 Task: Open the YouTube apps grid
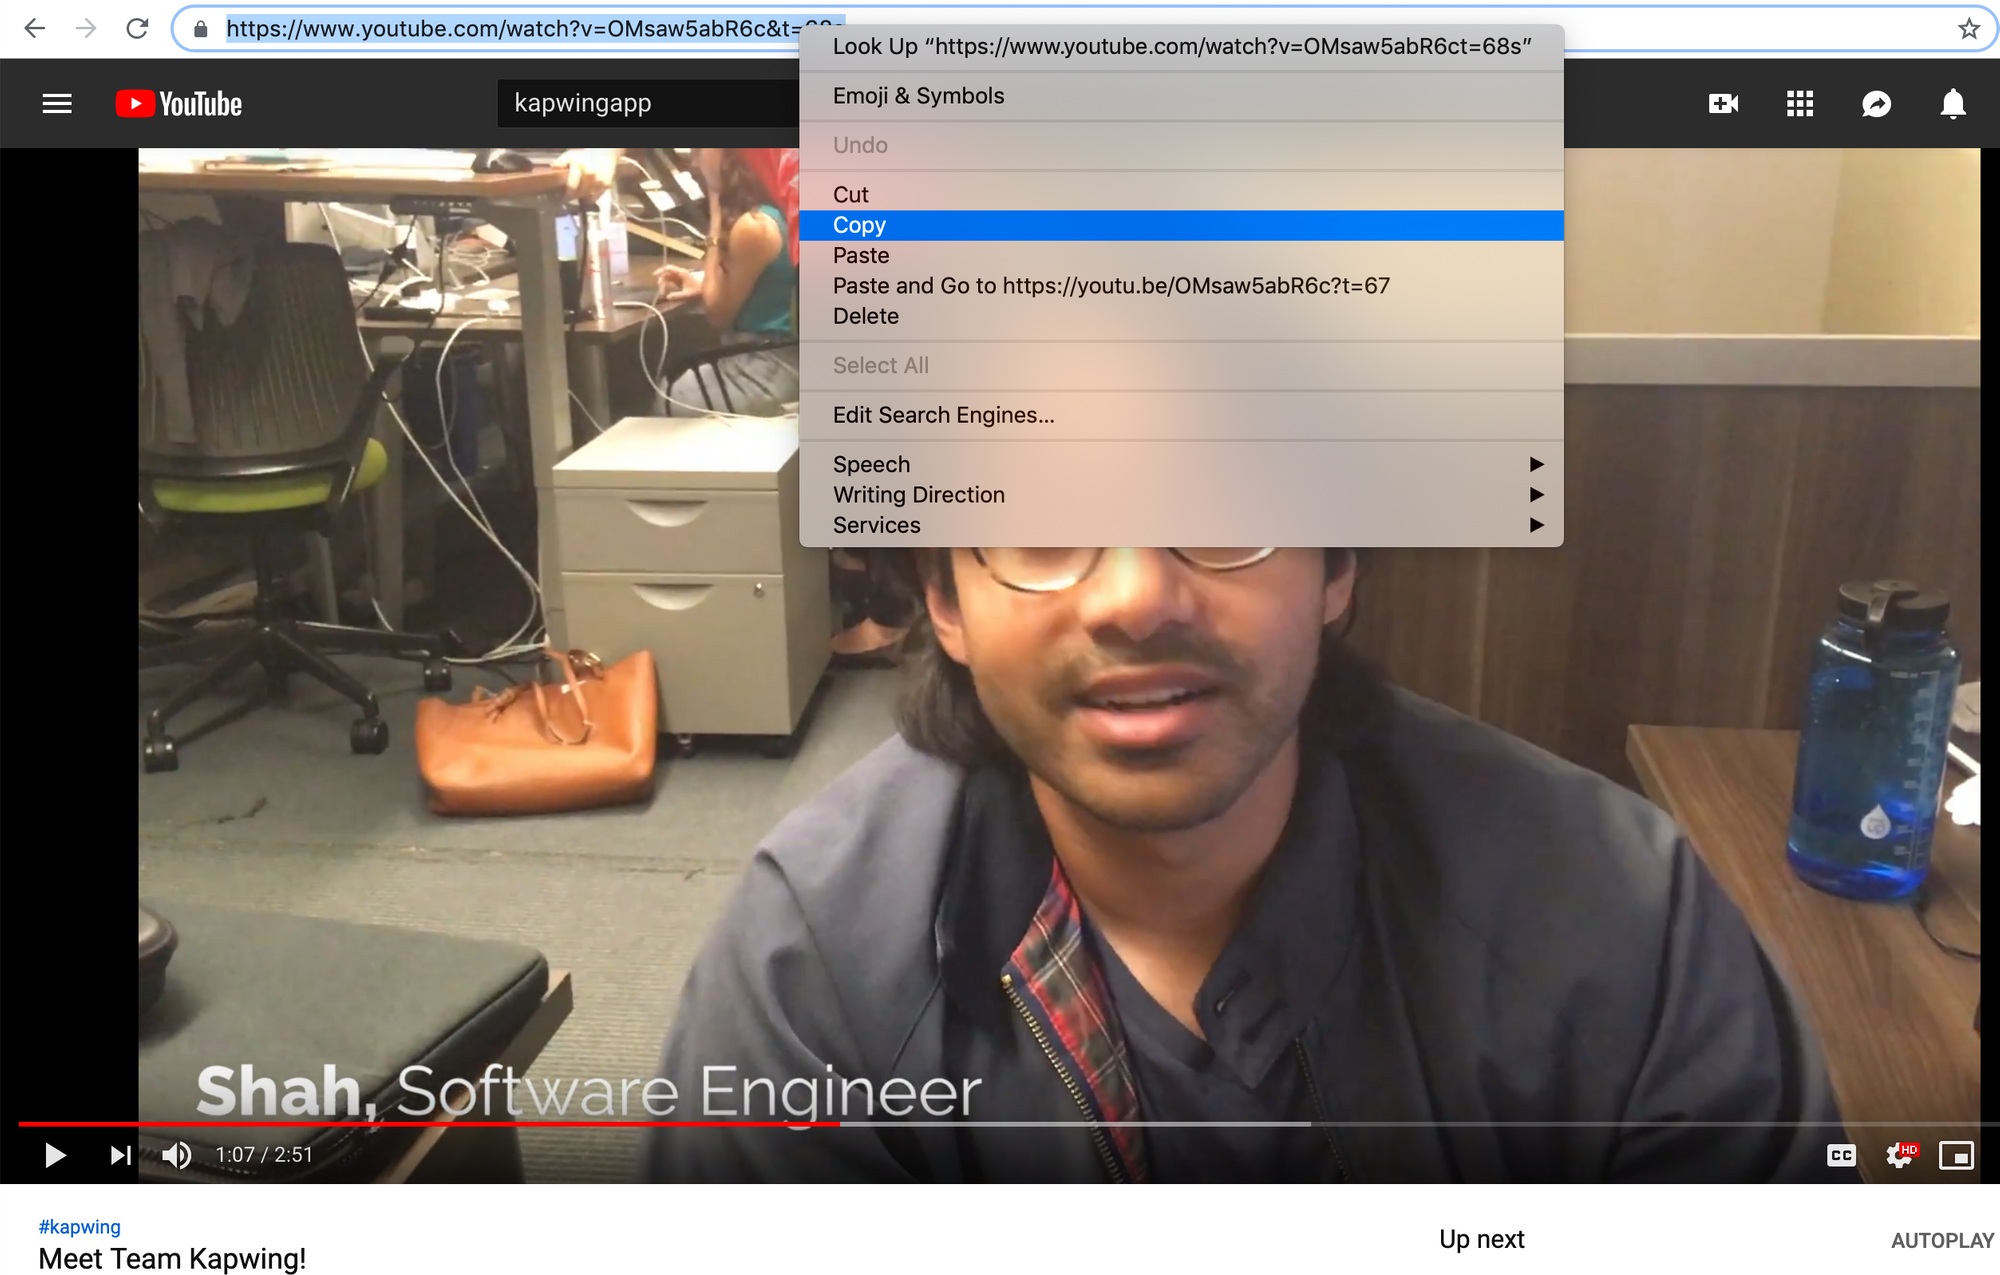point(1799,104)
